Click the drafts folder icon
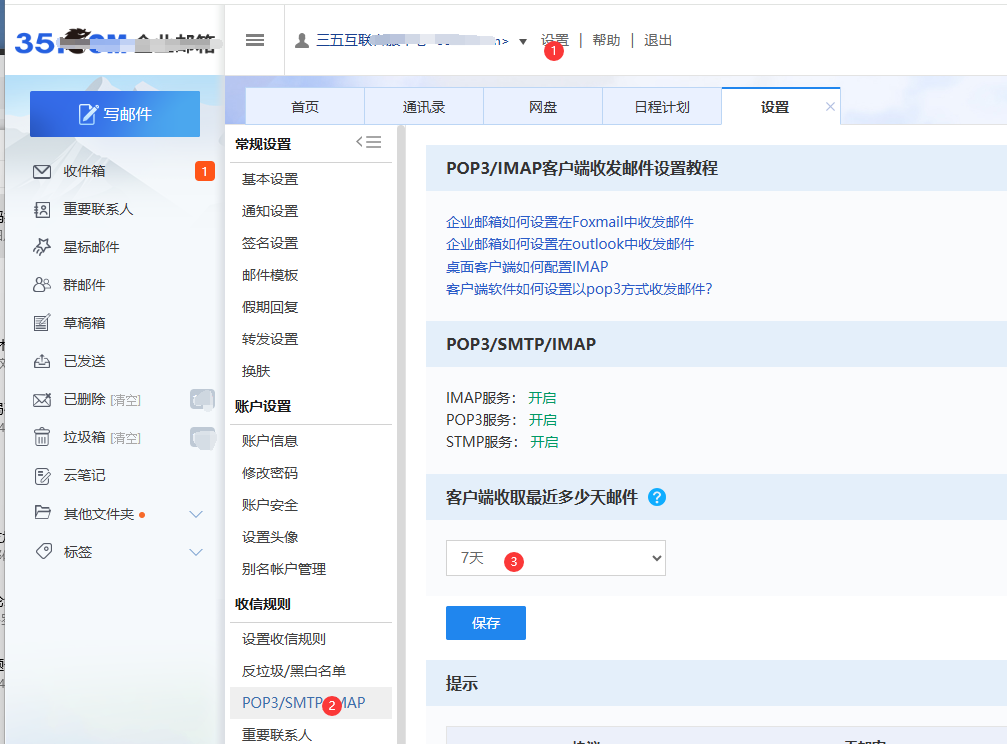1007x744 pixels. (42, 323)
